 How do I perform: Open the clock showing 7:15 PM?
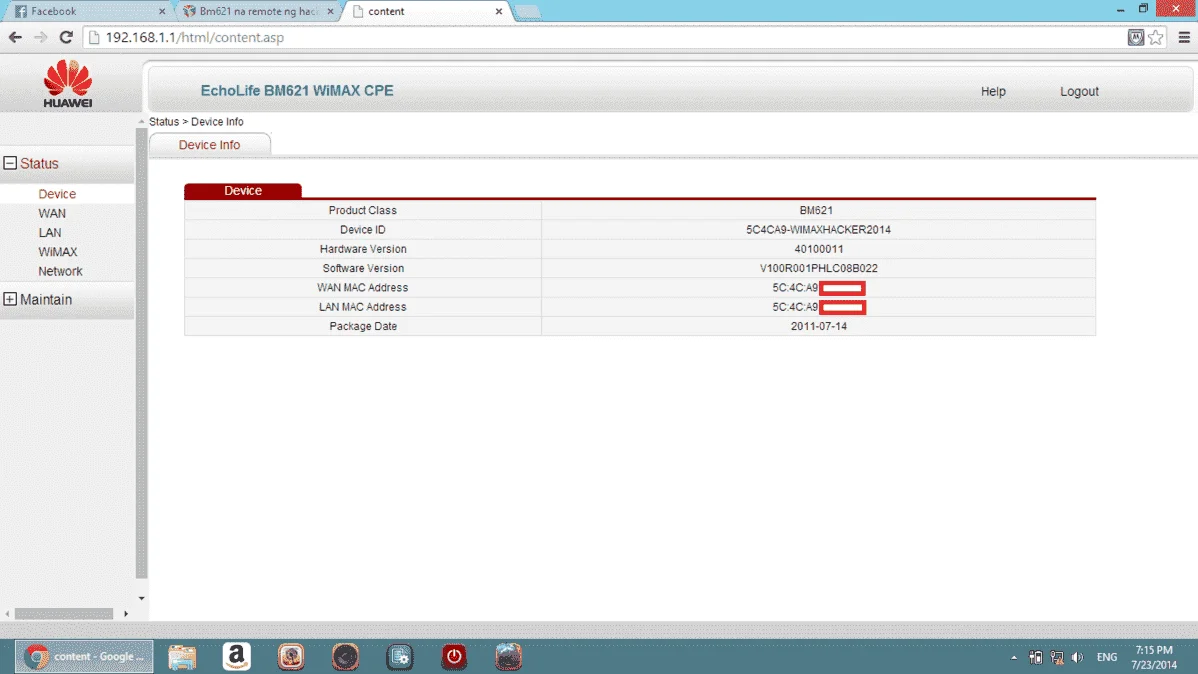[1154, 657]
